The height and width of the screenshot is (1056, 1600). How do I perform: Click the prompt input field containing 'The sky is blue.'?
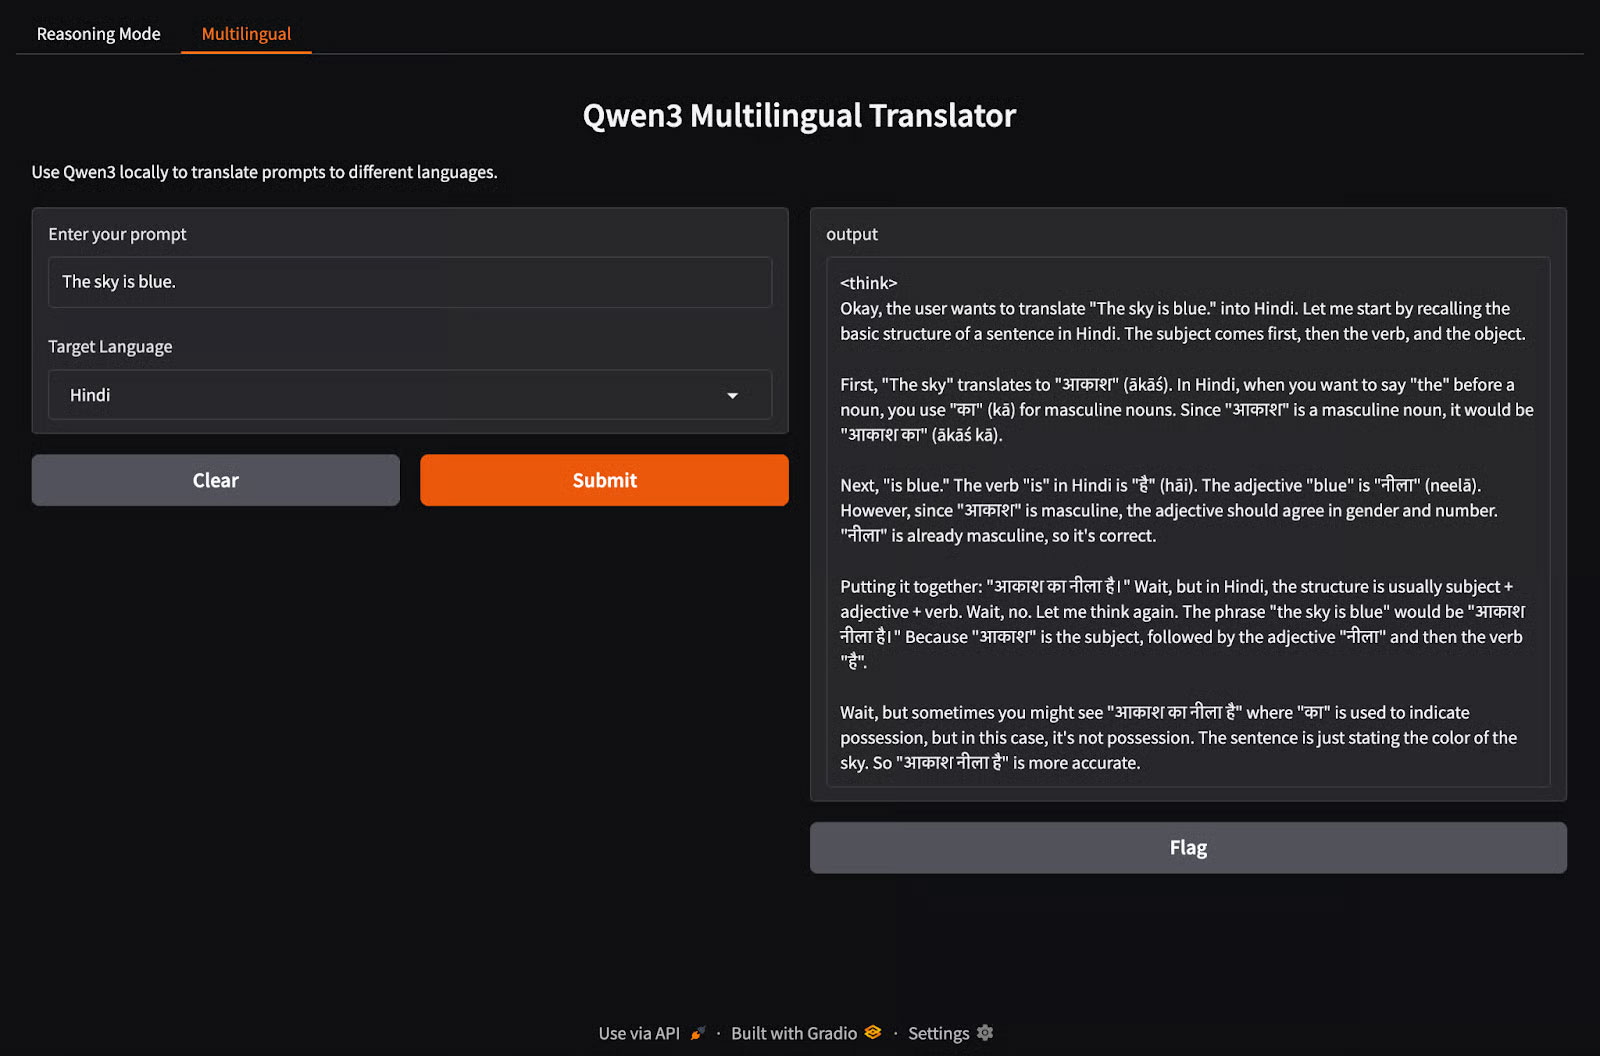(x=410, y=282)
